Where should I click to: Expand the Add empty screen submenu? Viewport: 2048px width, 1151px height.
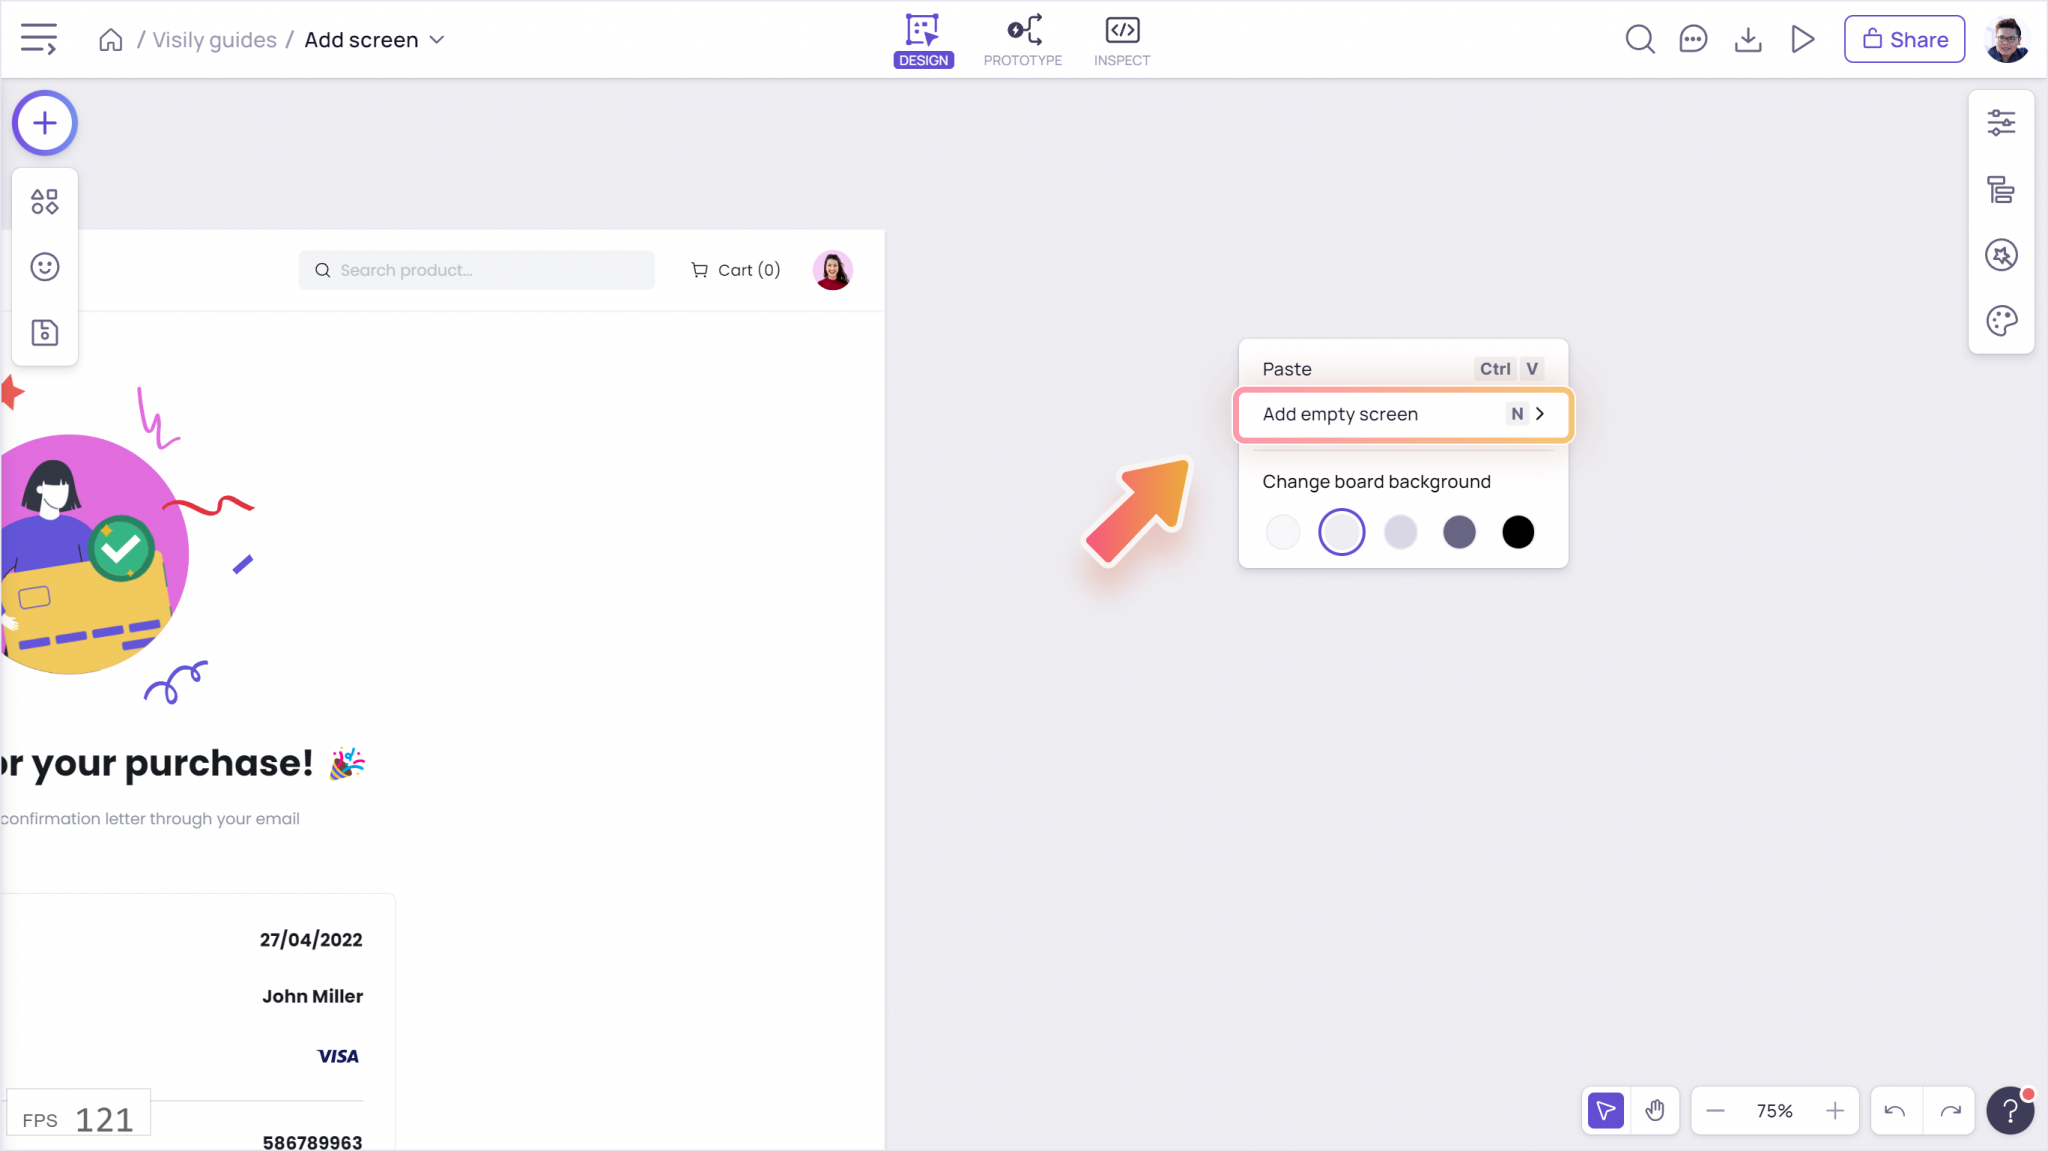tap(1540, 413)
